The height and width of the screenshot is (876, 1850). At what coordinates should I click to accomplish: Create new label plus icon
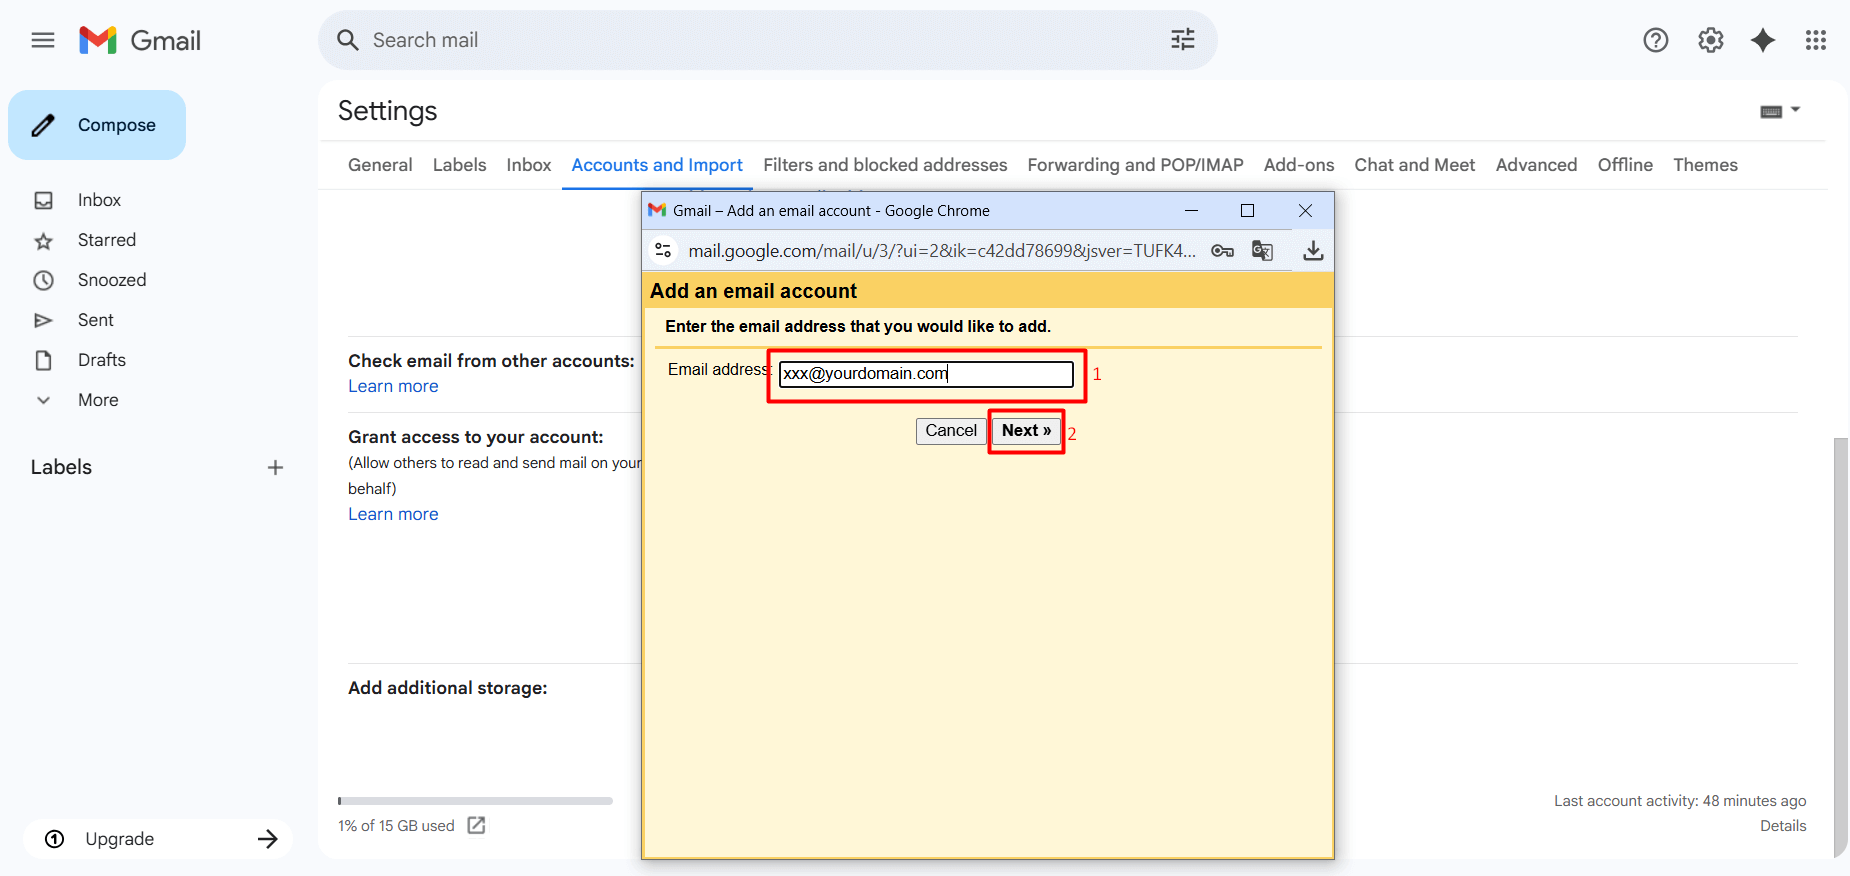(x=275, y=467)
